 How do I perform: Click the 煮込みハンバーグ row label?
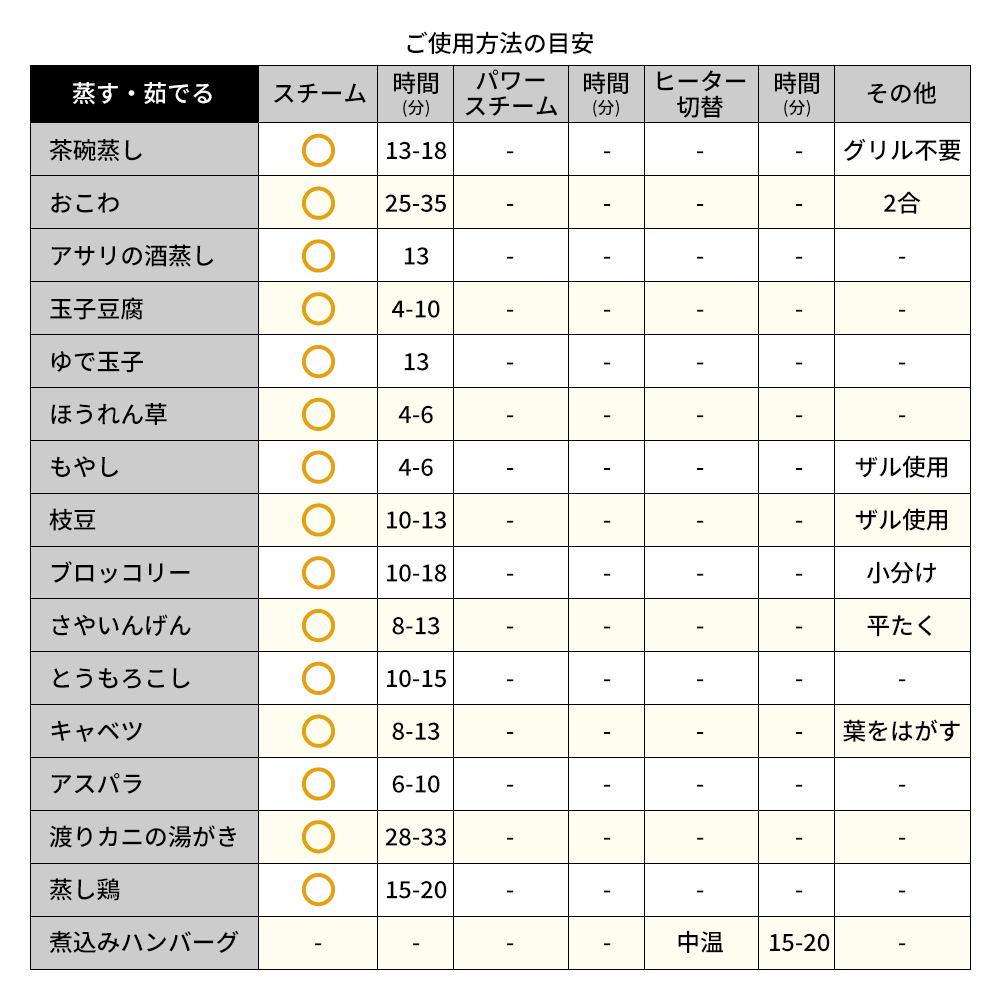[144, 943]
